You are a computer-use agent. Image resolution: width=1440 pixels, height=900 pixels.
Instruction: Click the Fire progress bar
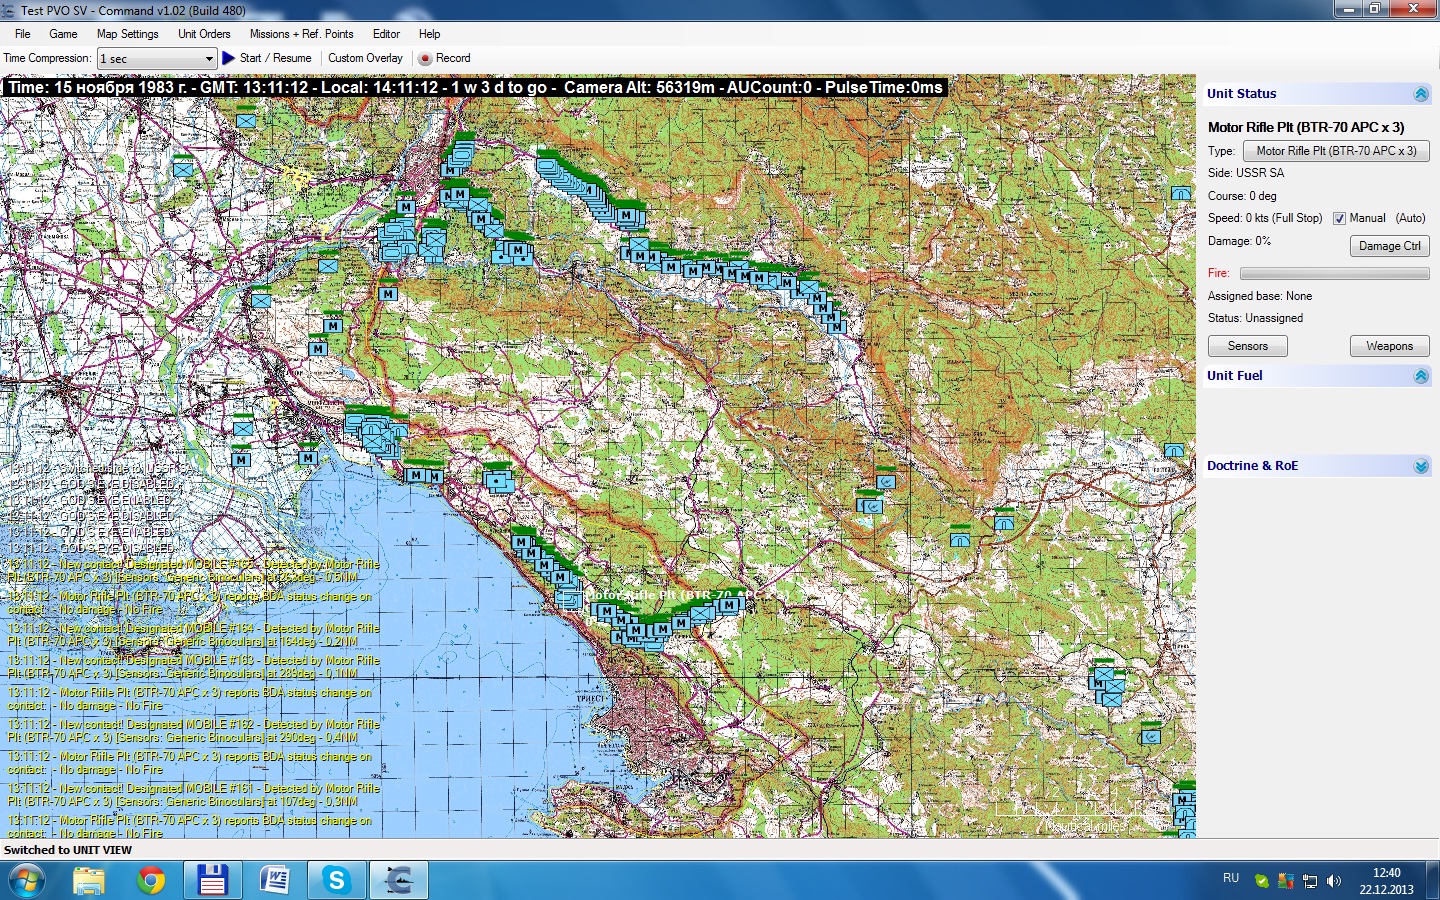[1334, 273]
